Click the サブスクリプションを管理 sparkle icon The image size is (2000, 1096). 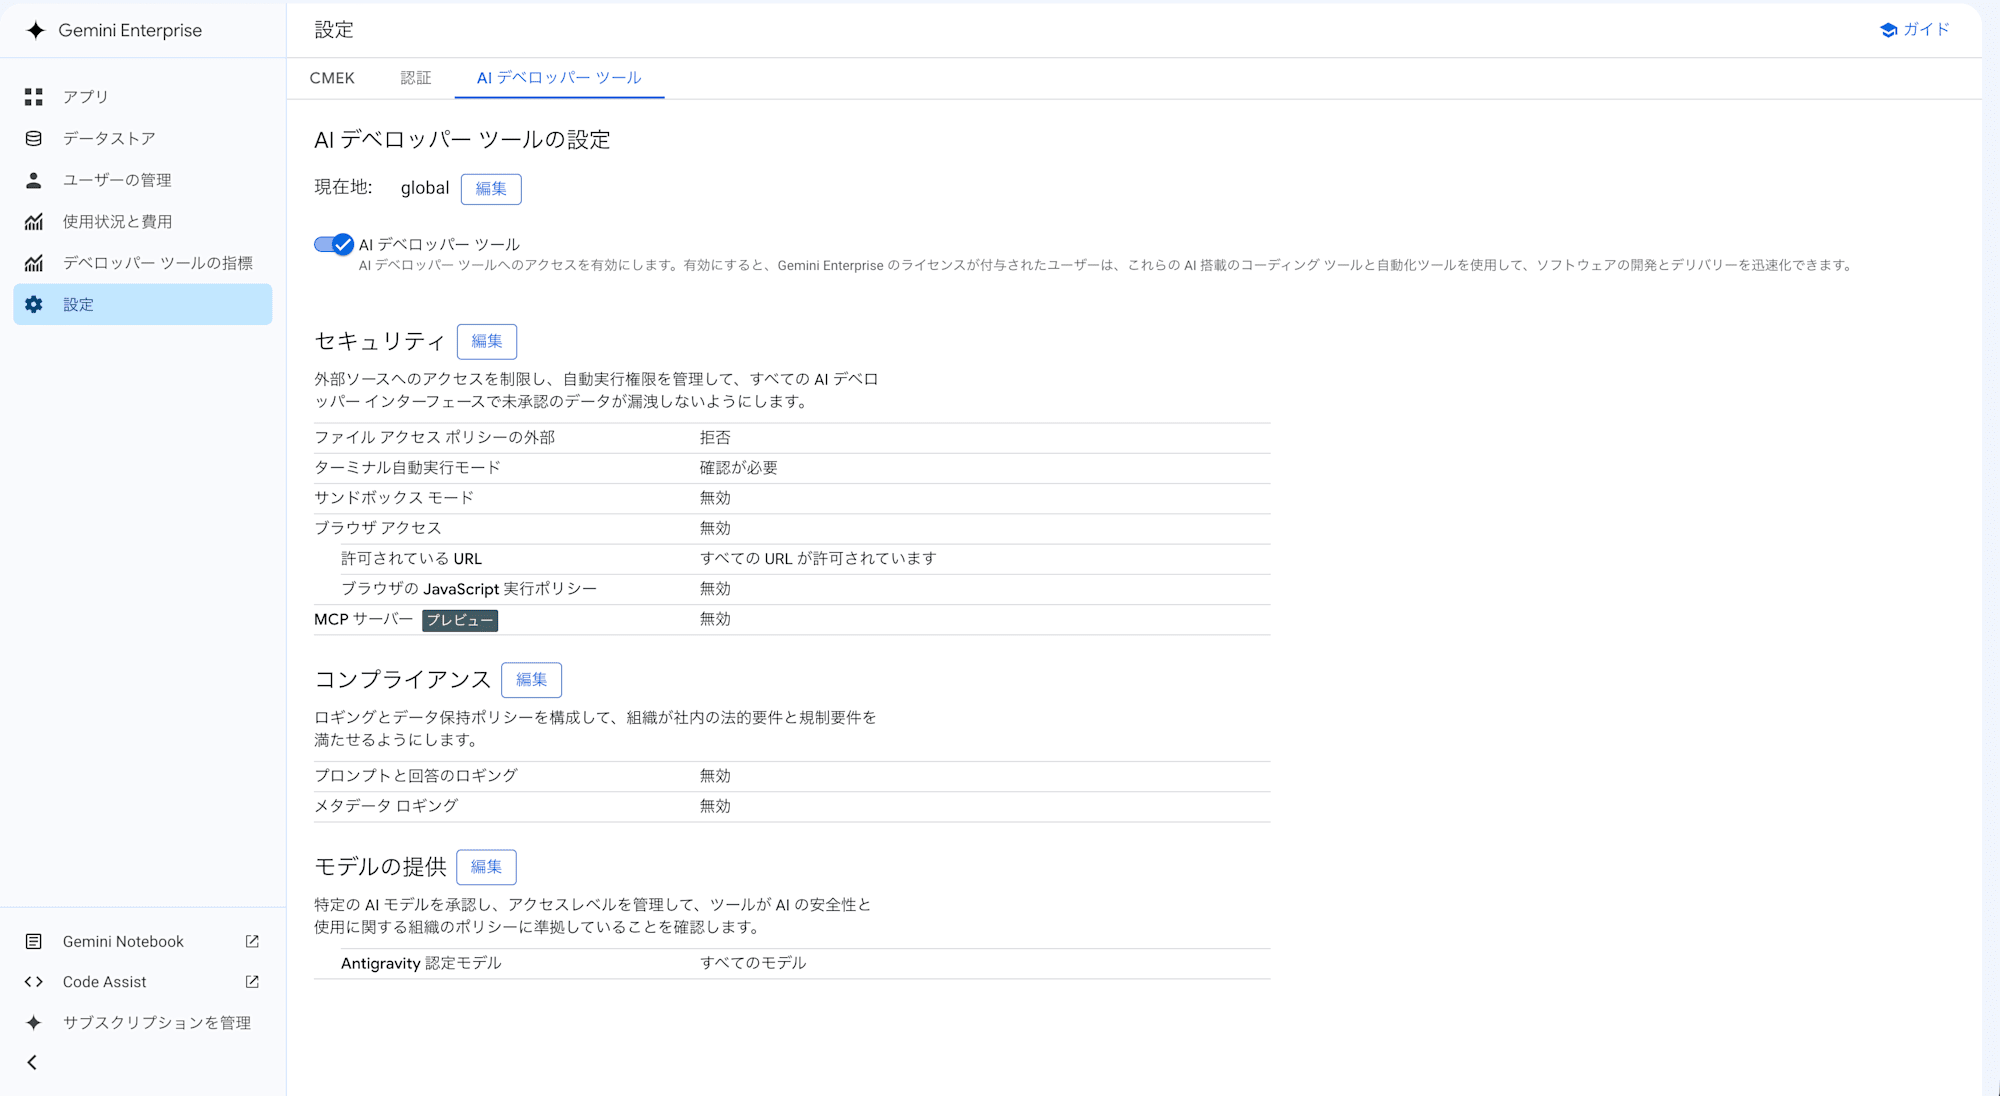tap(34, 1023)
